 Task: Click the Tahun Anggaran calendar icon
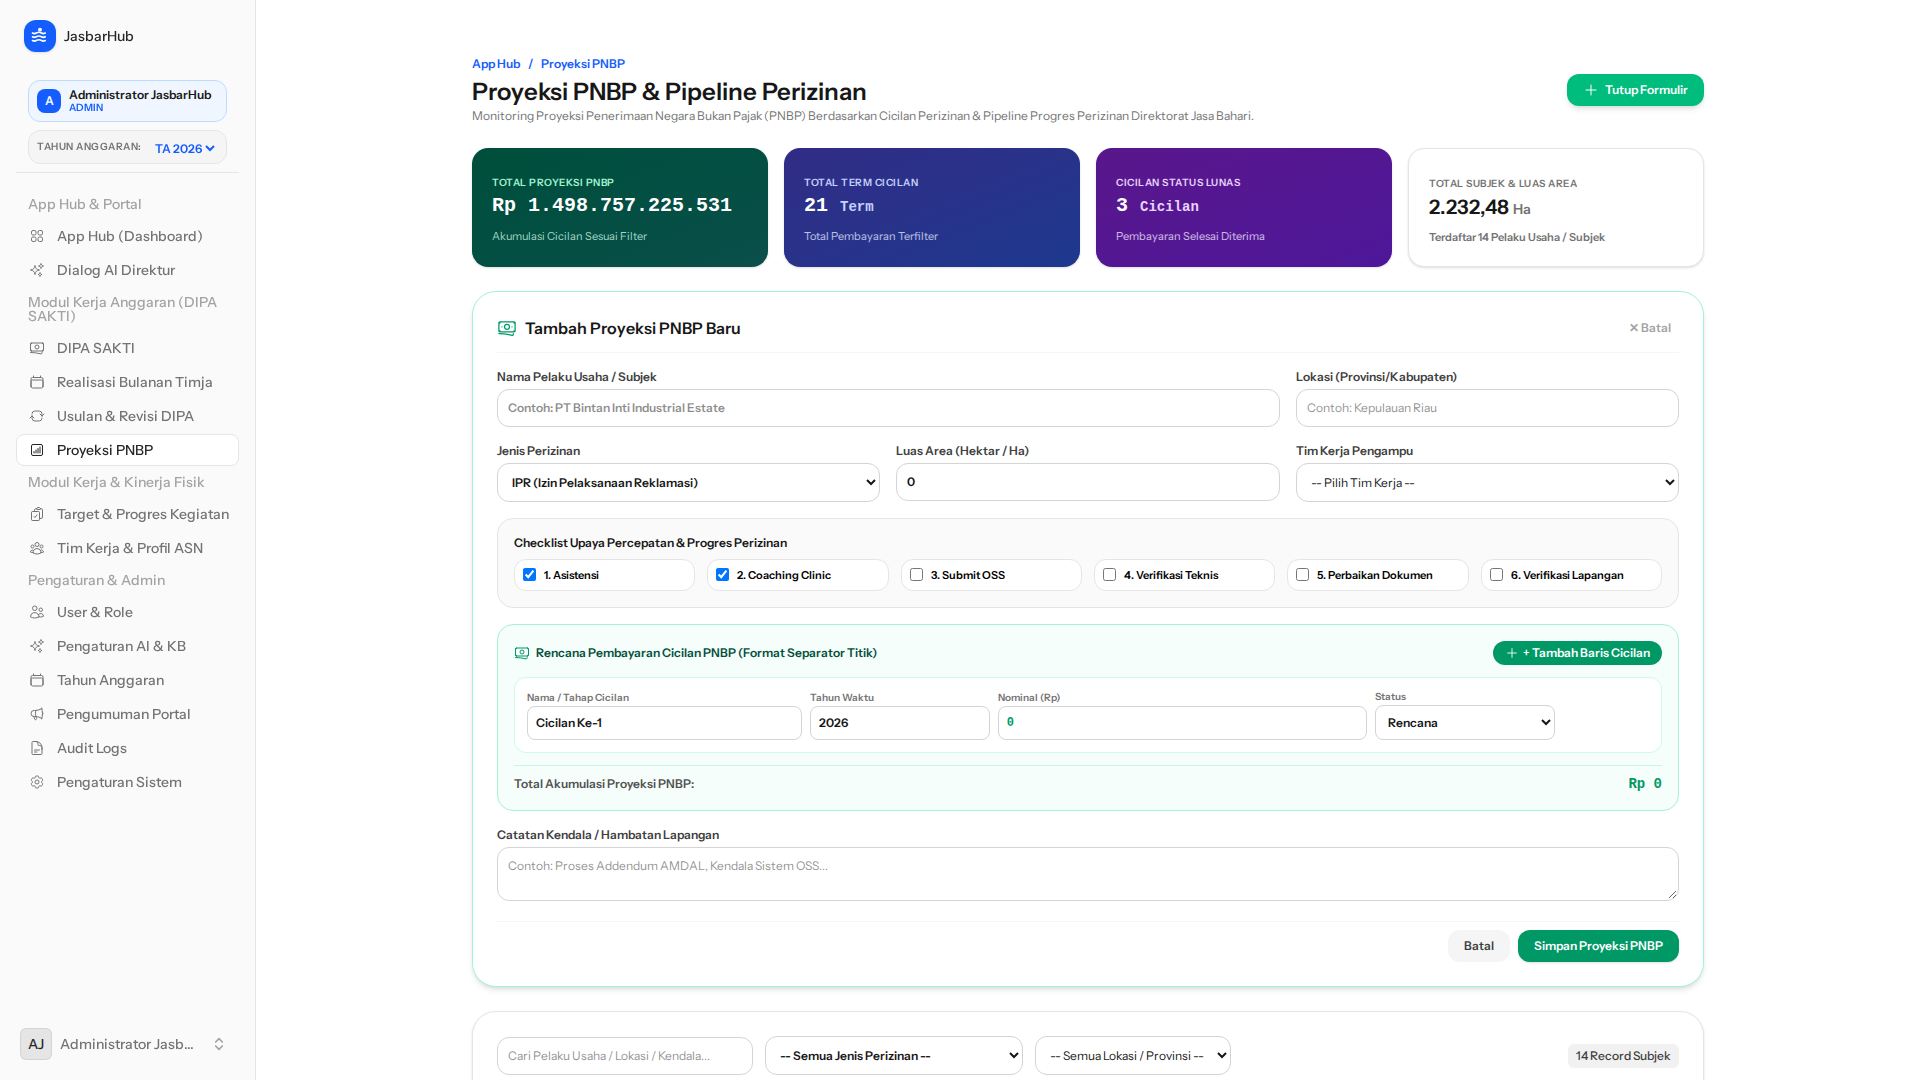[37, 681]
